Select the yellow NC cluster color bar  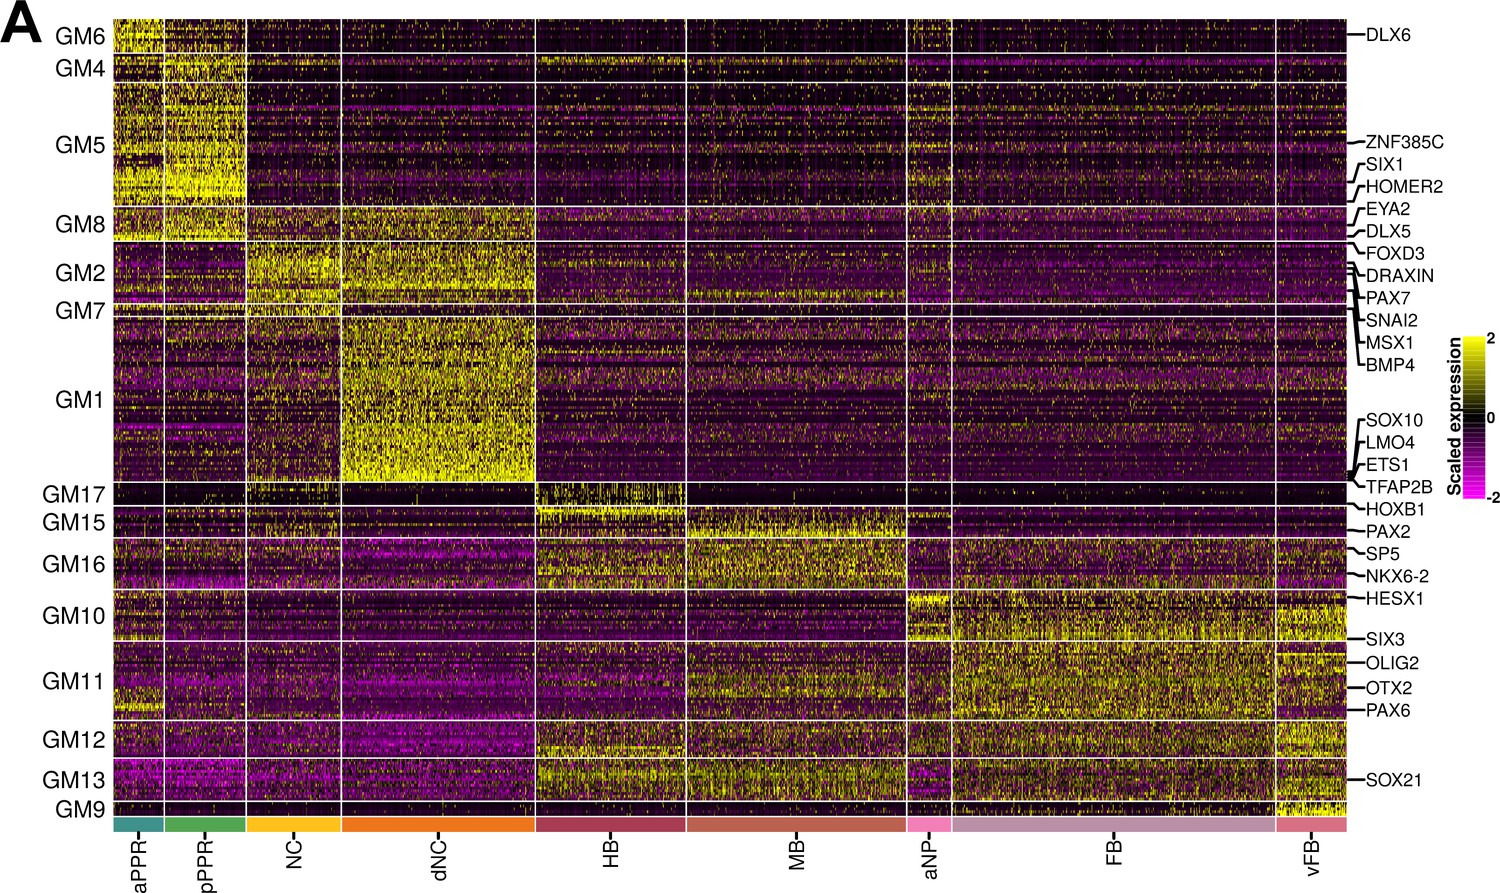tap(293, 825)
